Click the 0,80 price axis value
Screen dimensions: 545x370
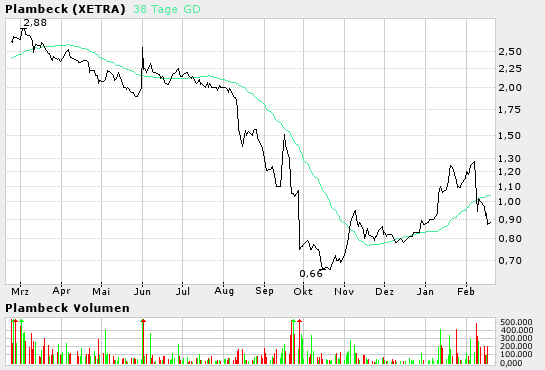coord(510,239)
